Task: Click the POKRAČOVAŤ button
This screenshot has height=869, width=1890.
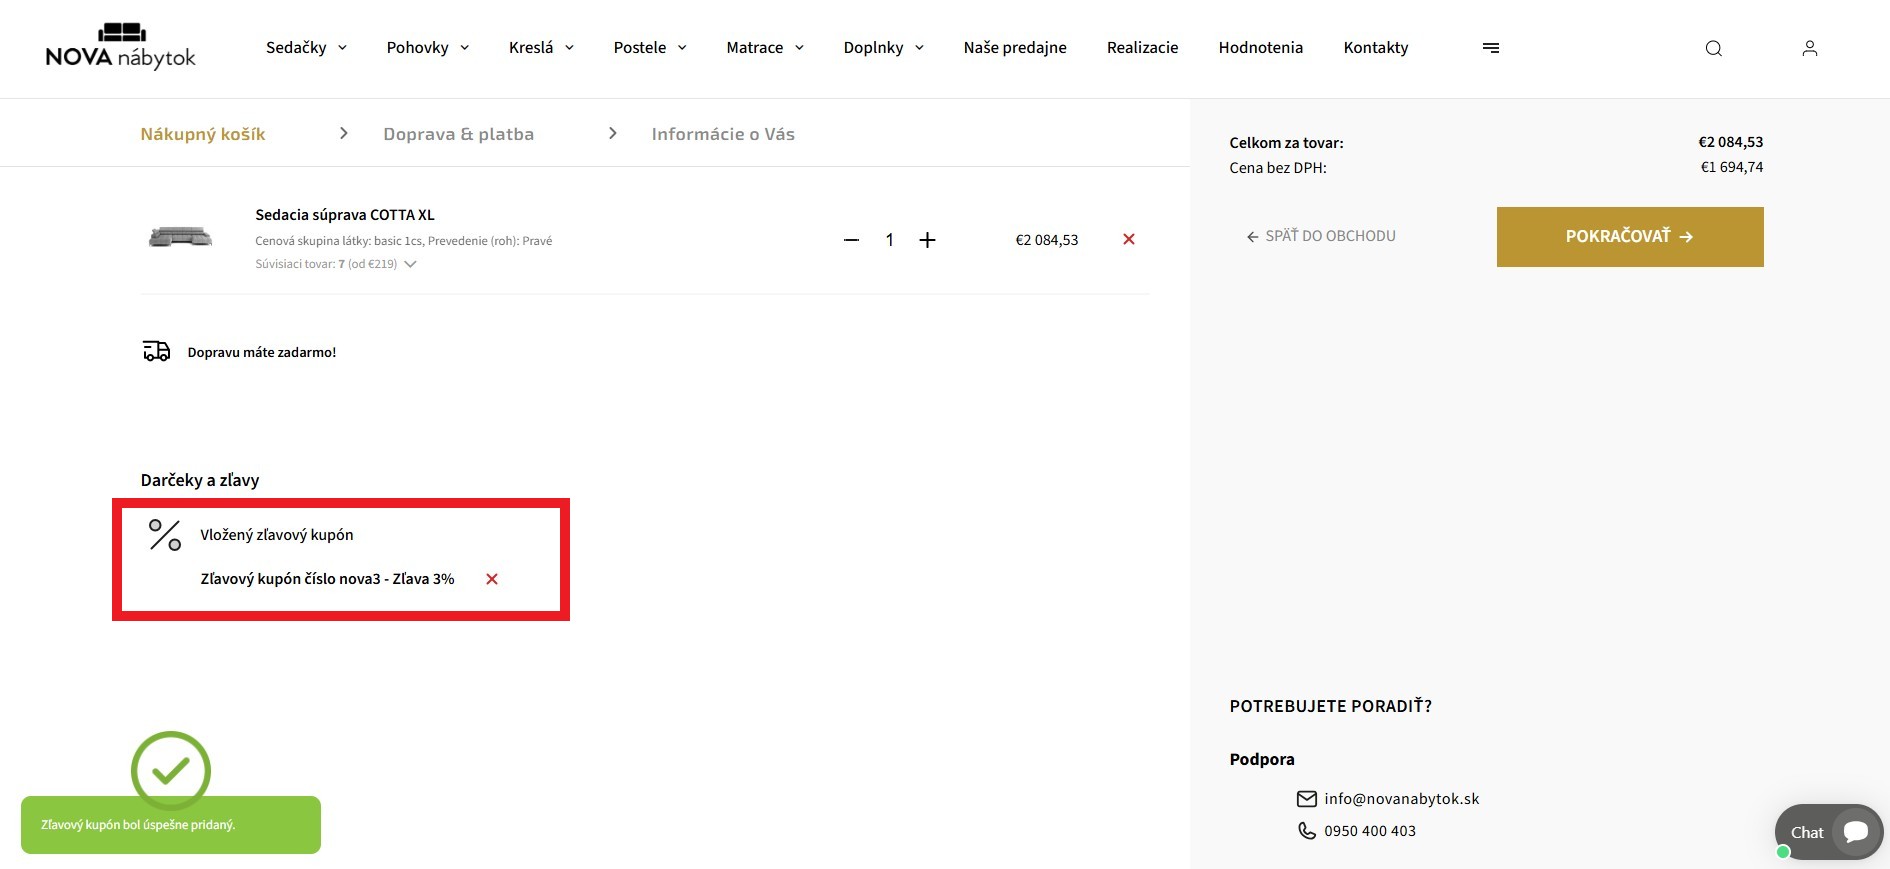Action: (x=1630, y=237)
